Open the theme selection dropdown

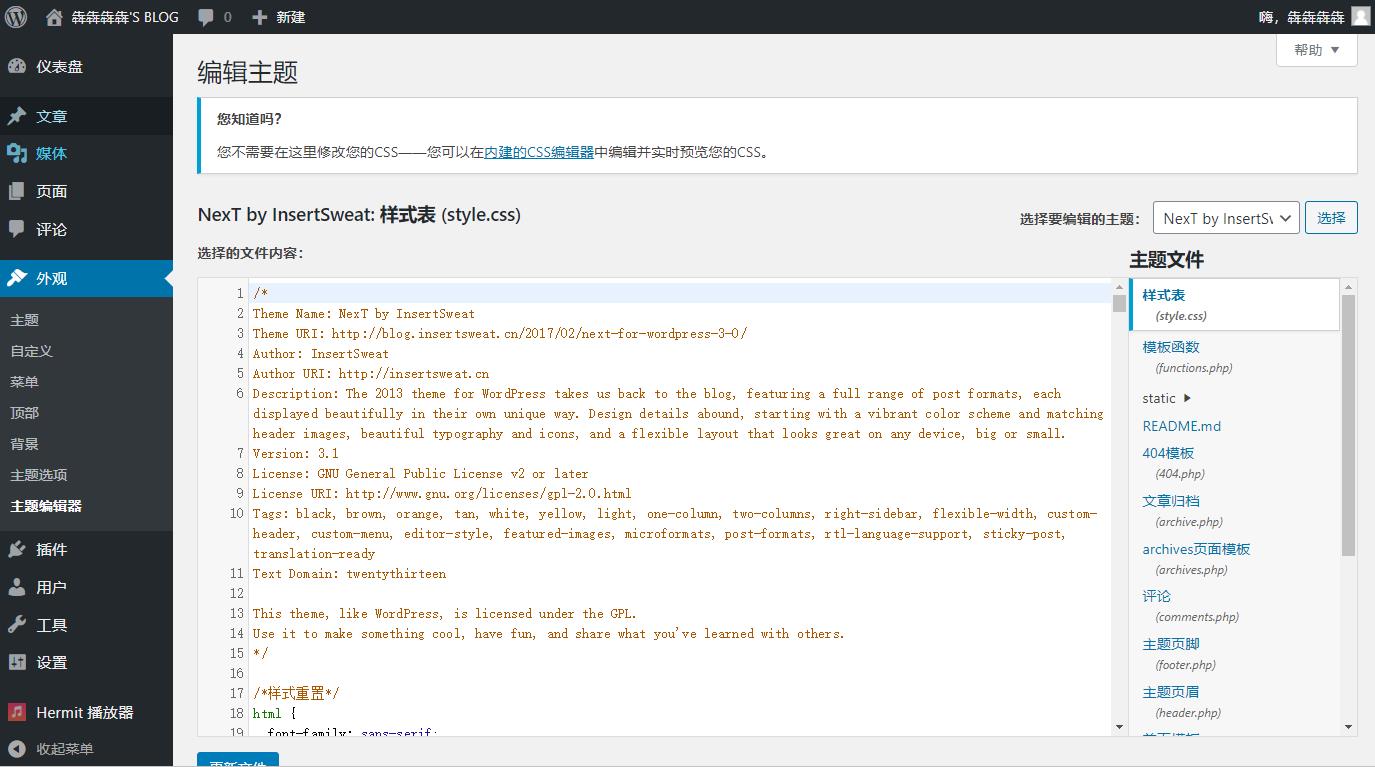click(1226, 218)
